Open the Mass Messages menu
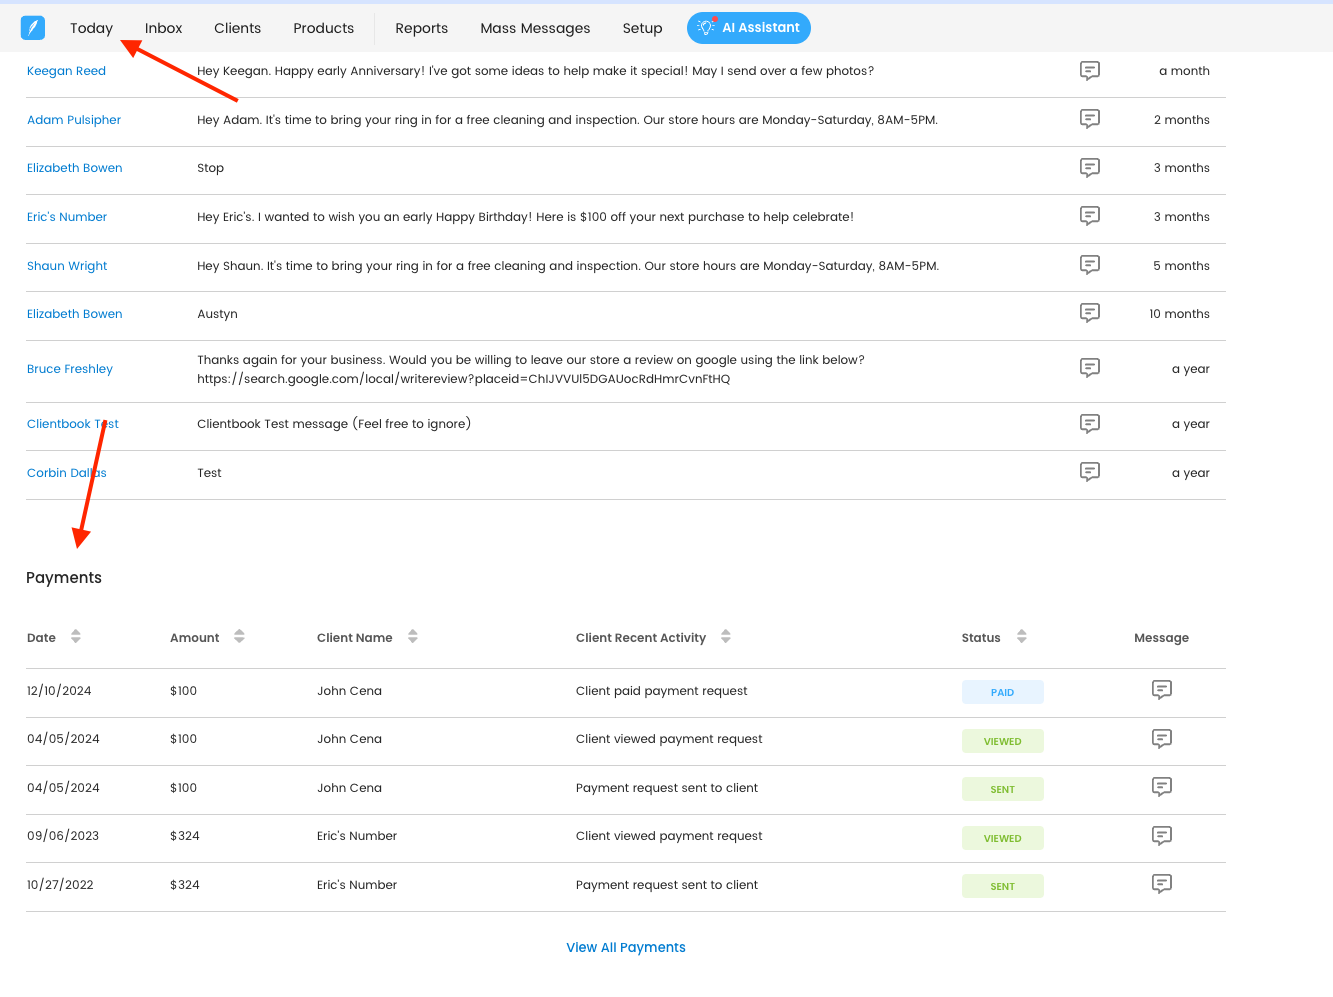This screenshot has width=1333, height=997. click(x=535, y=28)
